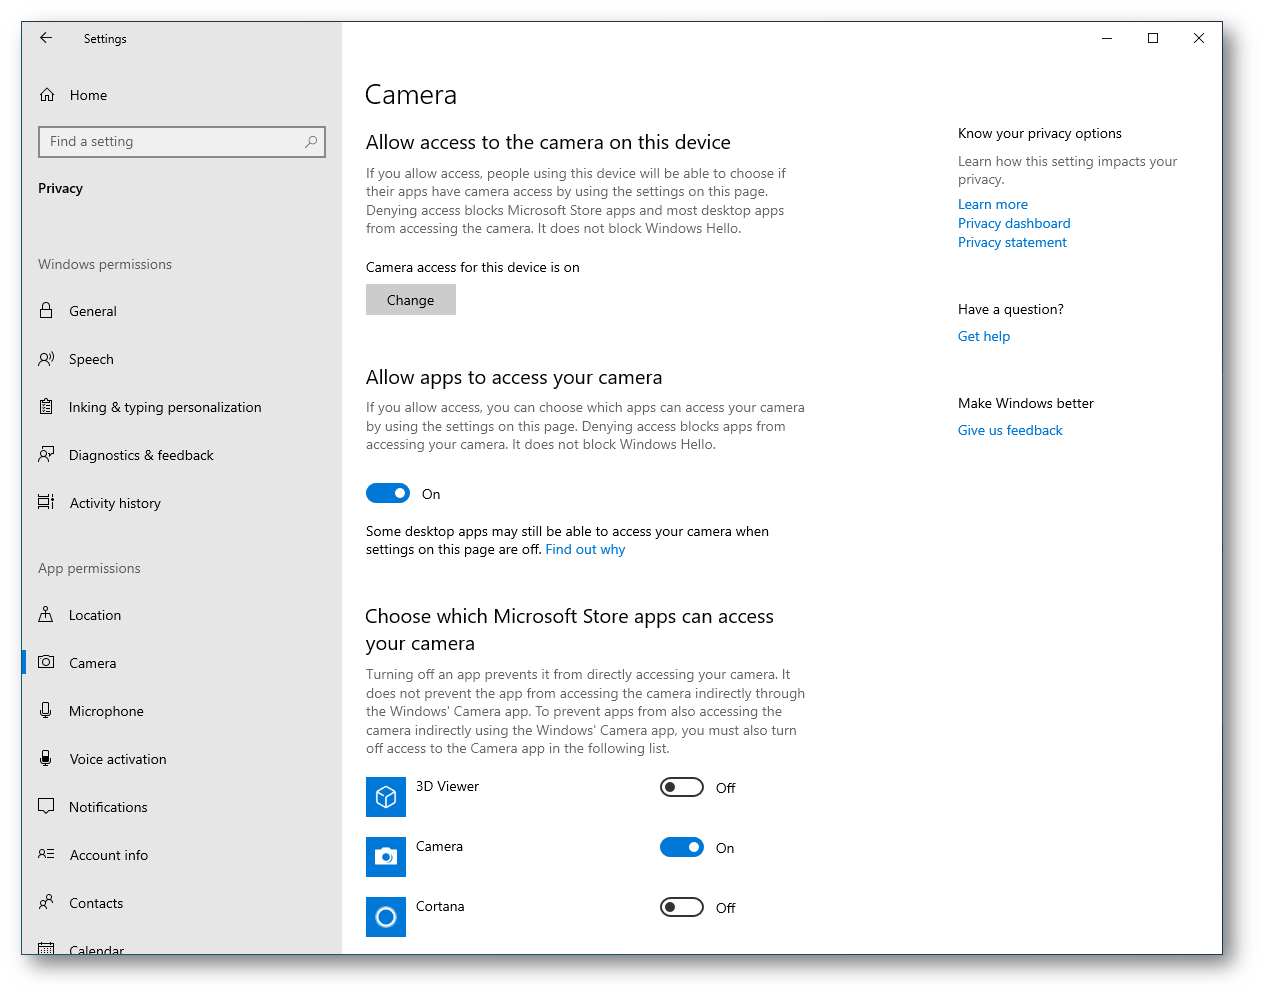
Task: Click the Notifications icon
Action: [x=46, y=806]
